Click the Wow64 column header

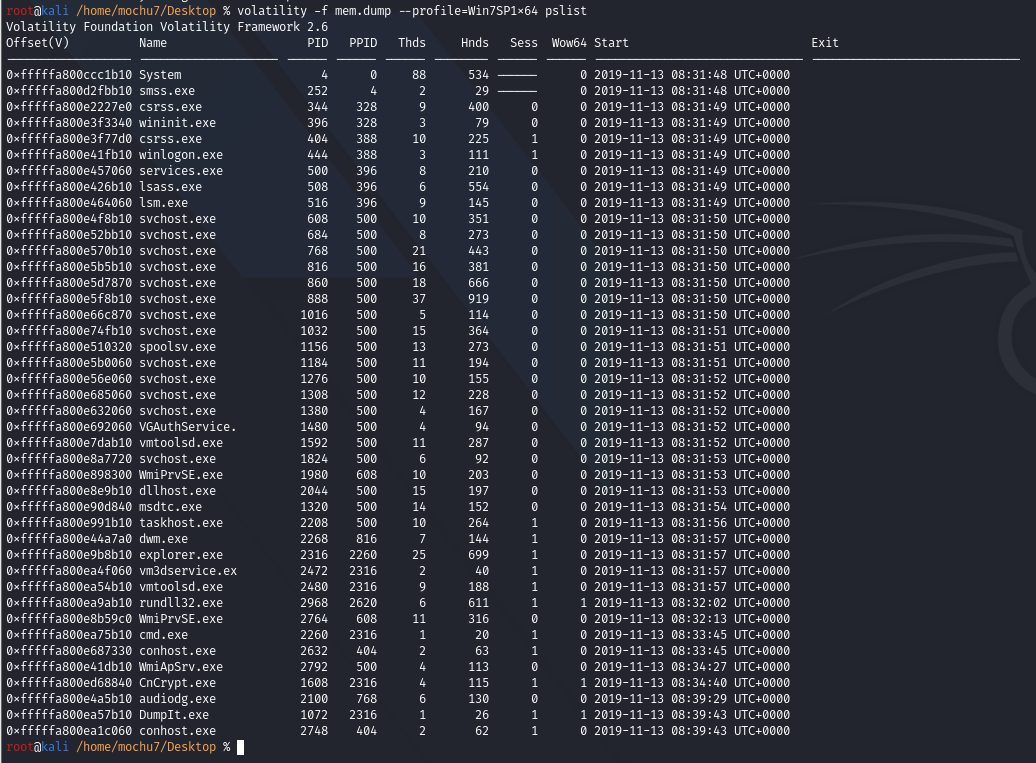(567, 42)
